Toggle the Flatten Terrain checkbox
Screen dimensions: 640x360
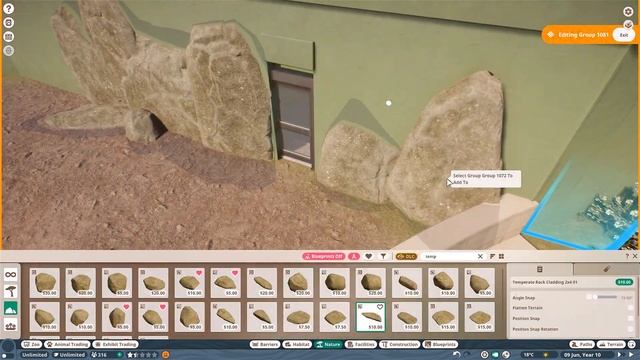coord(631,308)
